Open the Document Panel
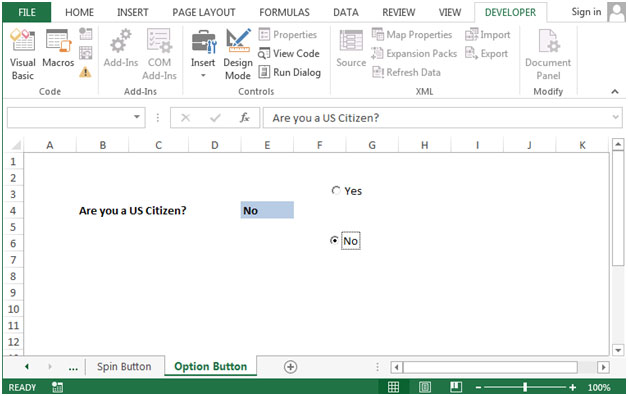 click(548, 54)
